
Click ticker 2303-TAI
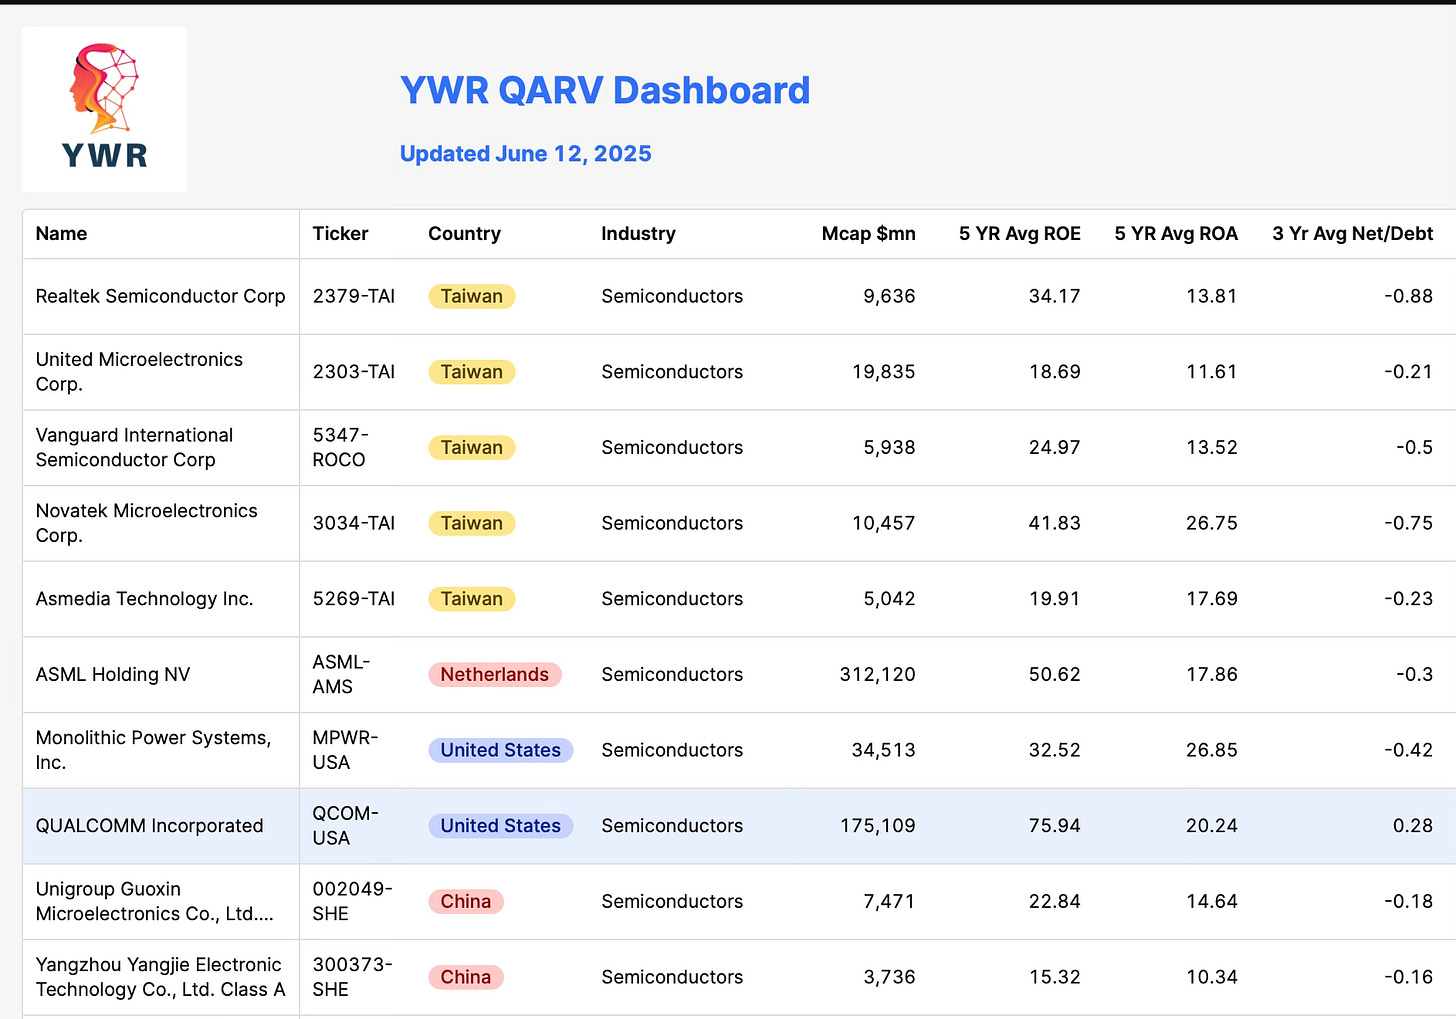coord(353,372)
